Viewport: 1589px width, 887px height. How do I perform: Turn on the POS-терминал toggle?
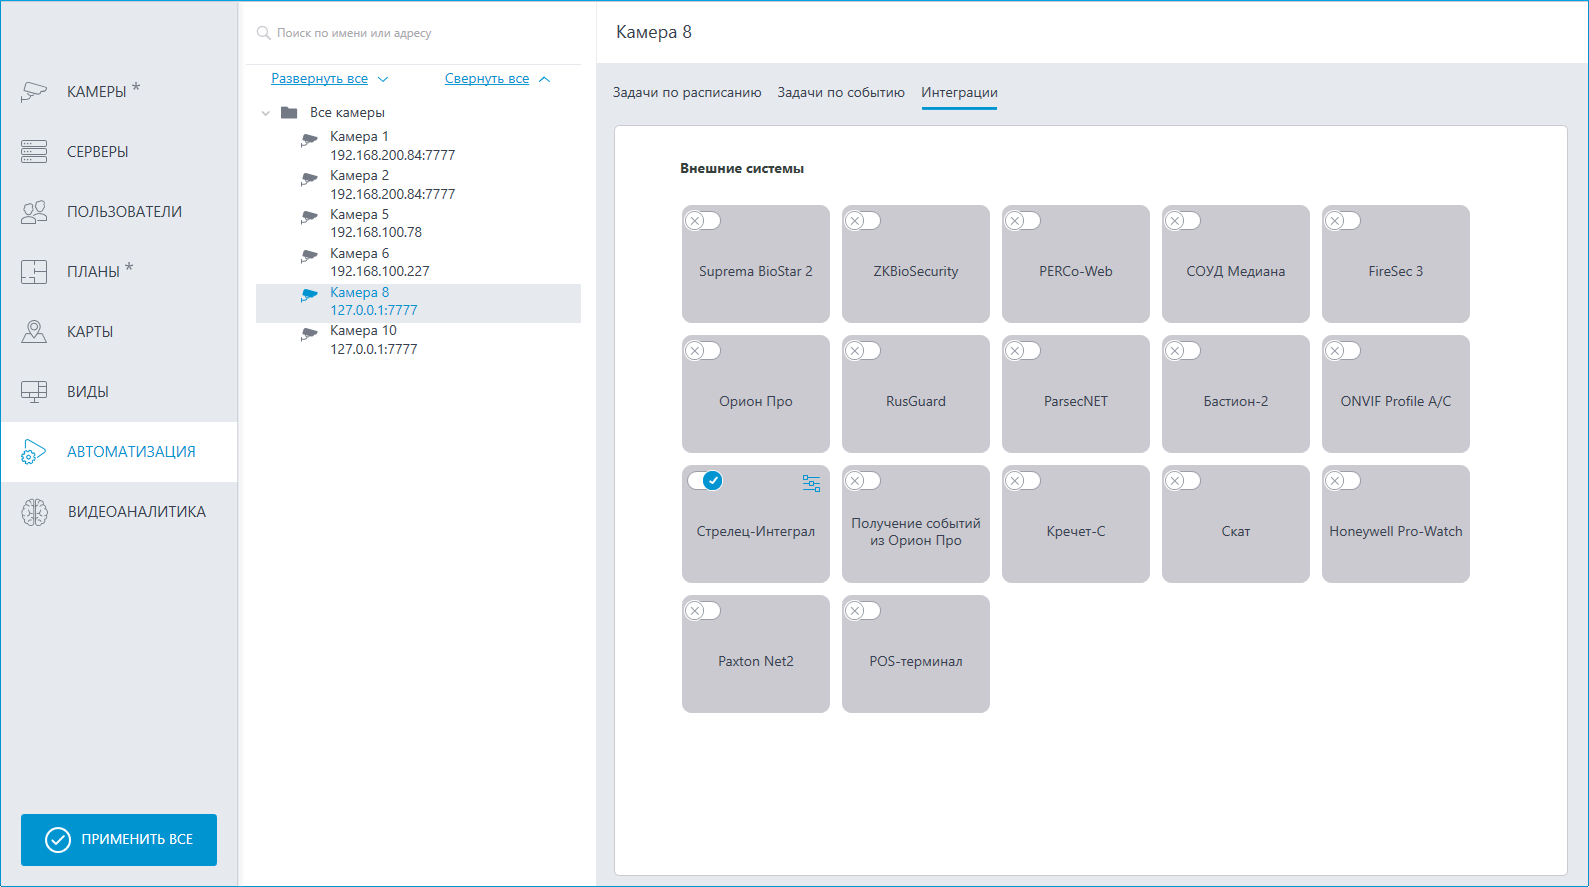862,611
